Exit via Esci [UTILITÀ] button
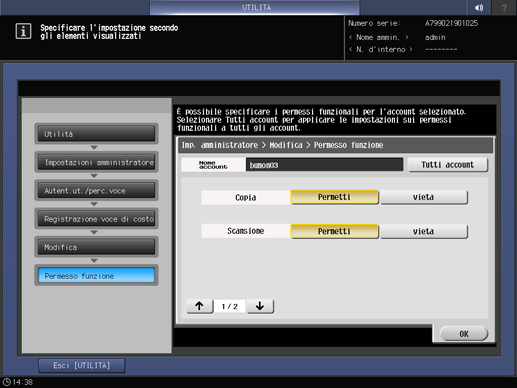Screen dimensions: 517x388 82,366
